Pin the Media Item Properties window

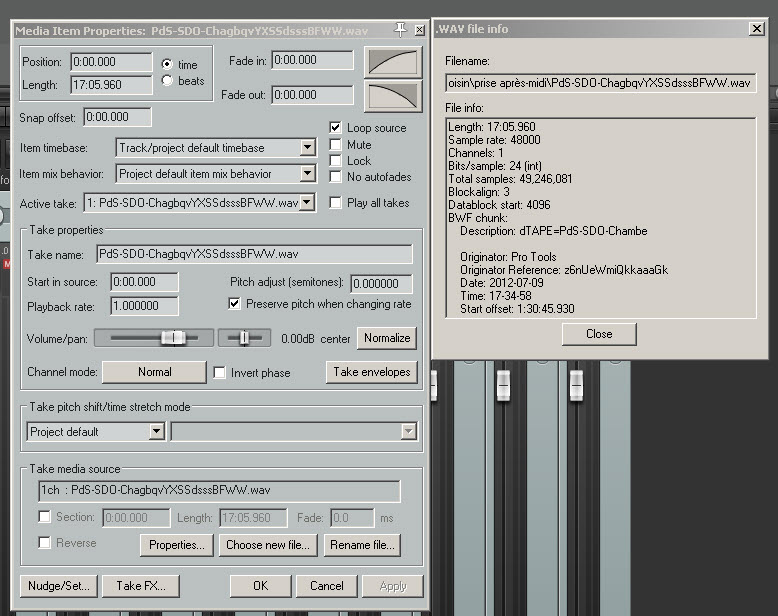[401, 29]
